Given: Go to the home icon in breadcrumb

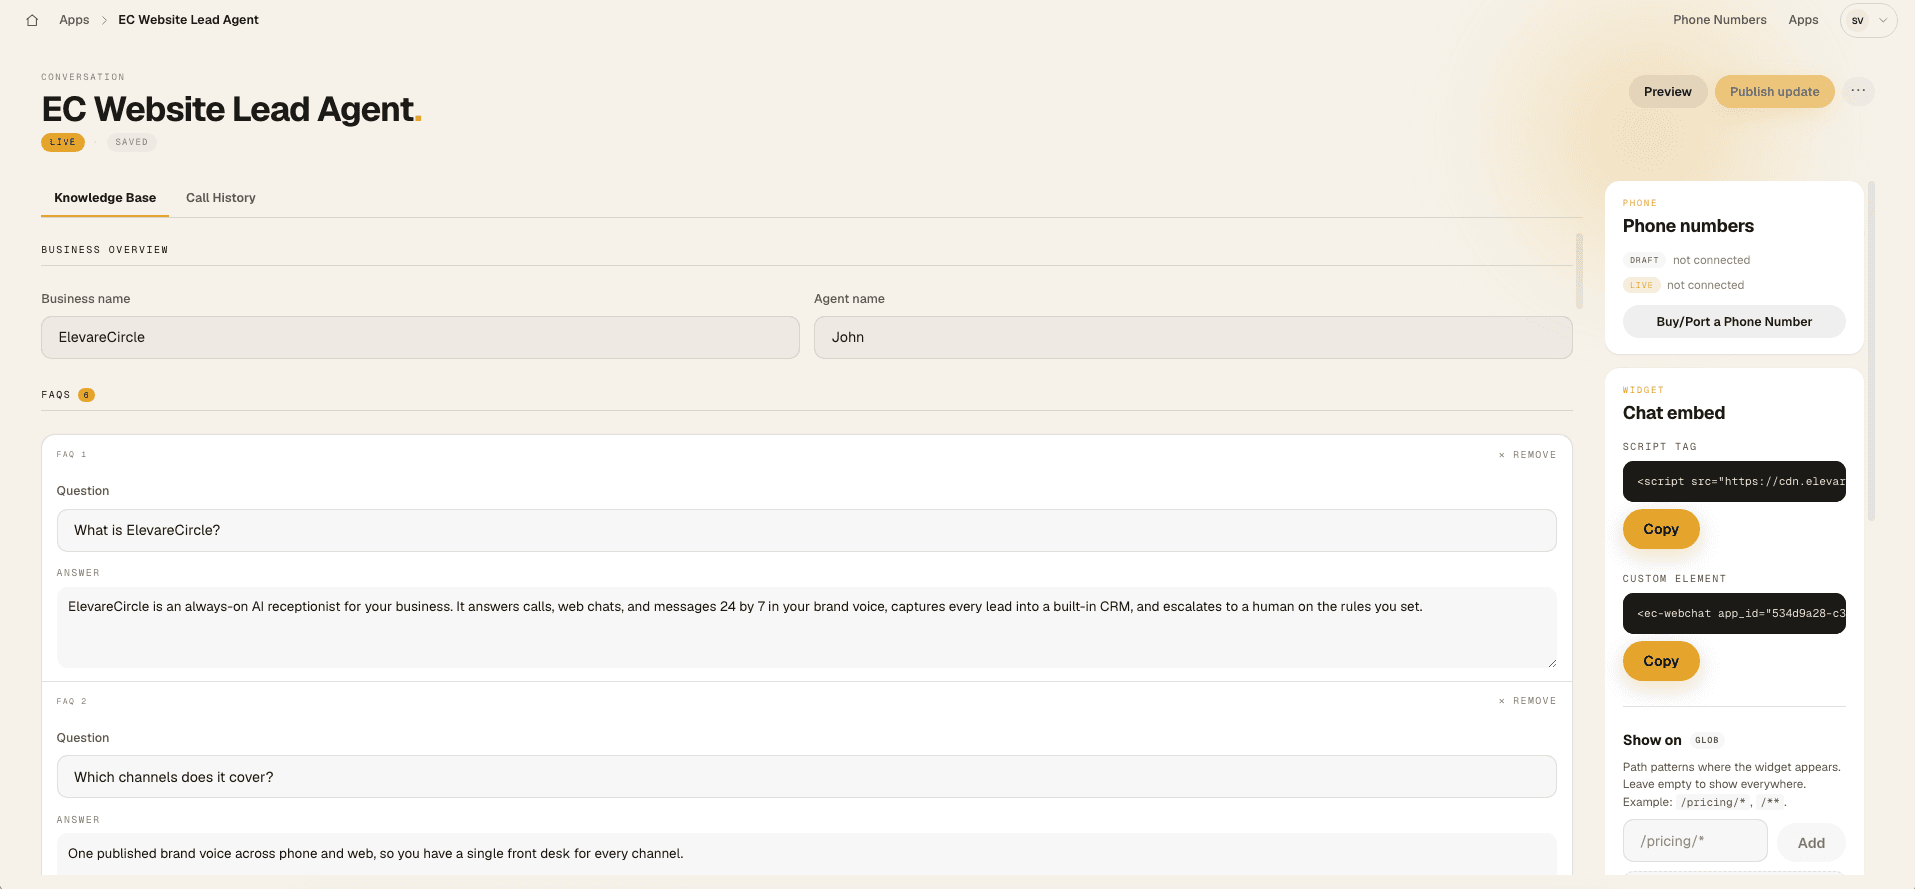Looking at the screenshot, I should (x=32, y=20).
